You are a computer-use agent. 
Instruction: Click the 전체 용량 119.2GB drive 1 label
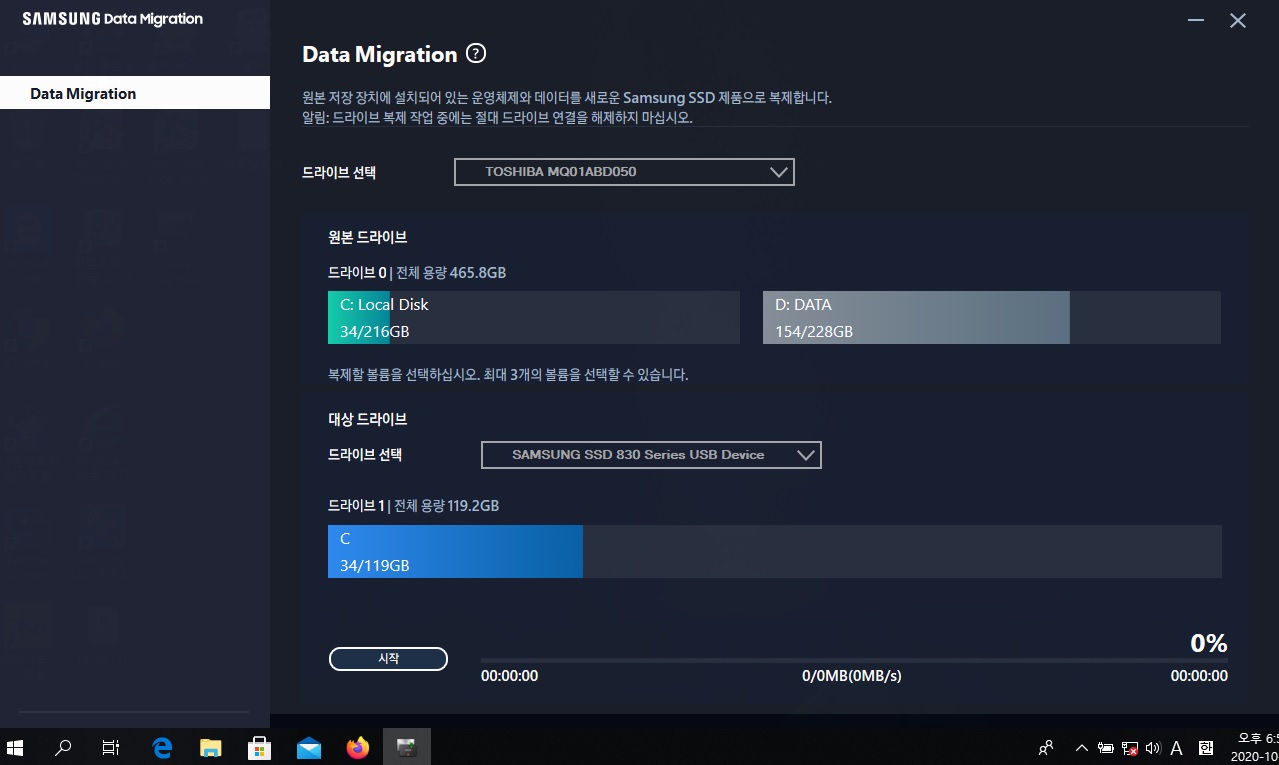pos(446,506)
